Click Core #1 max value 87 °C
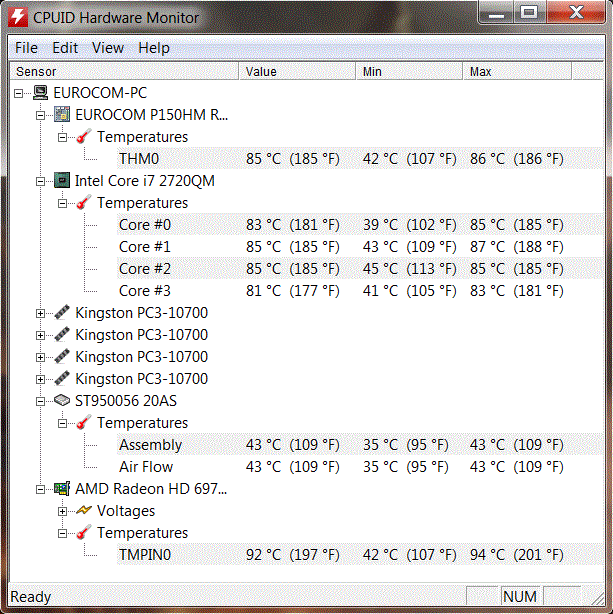 pyautogui.click(x=517, y=247)
